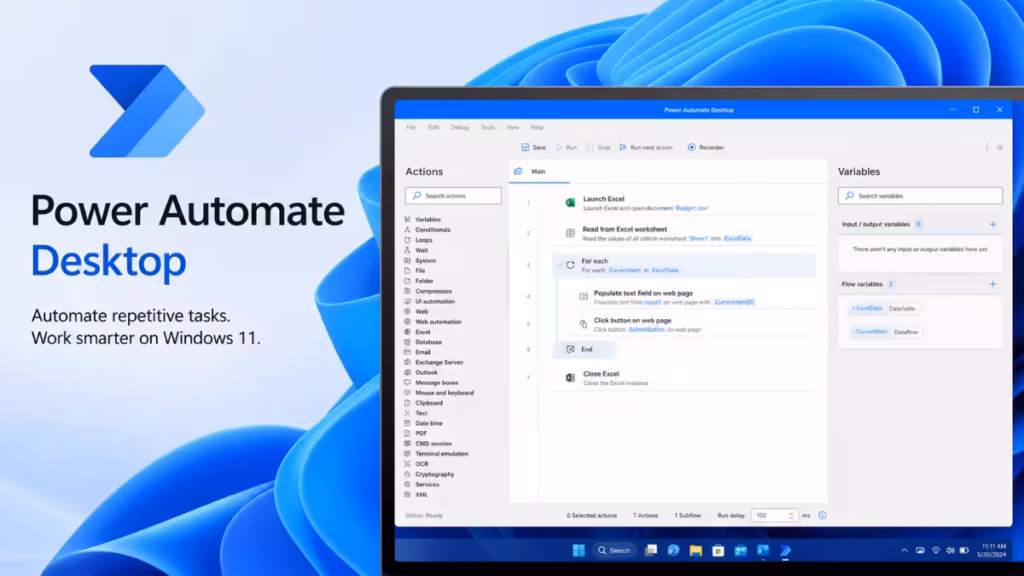Open the View menu

(x=513, y=127)
